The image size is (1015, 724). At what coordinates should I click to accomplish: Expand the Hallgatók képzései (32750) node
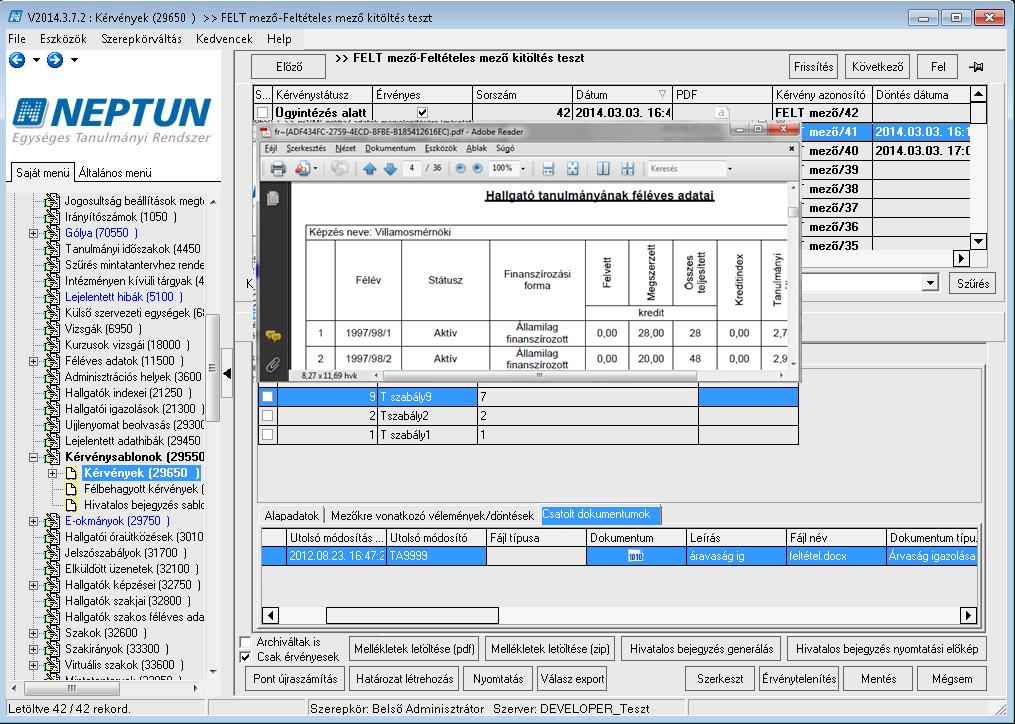pos(34,585)
